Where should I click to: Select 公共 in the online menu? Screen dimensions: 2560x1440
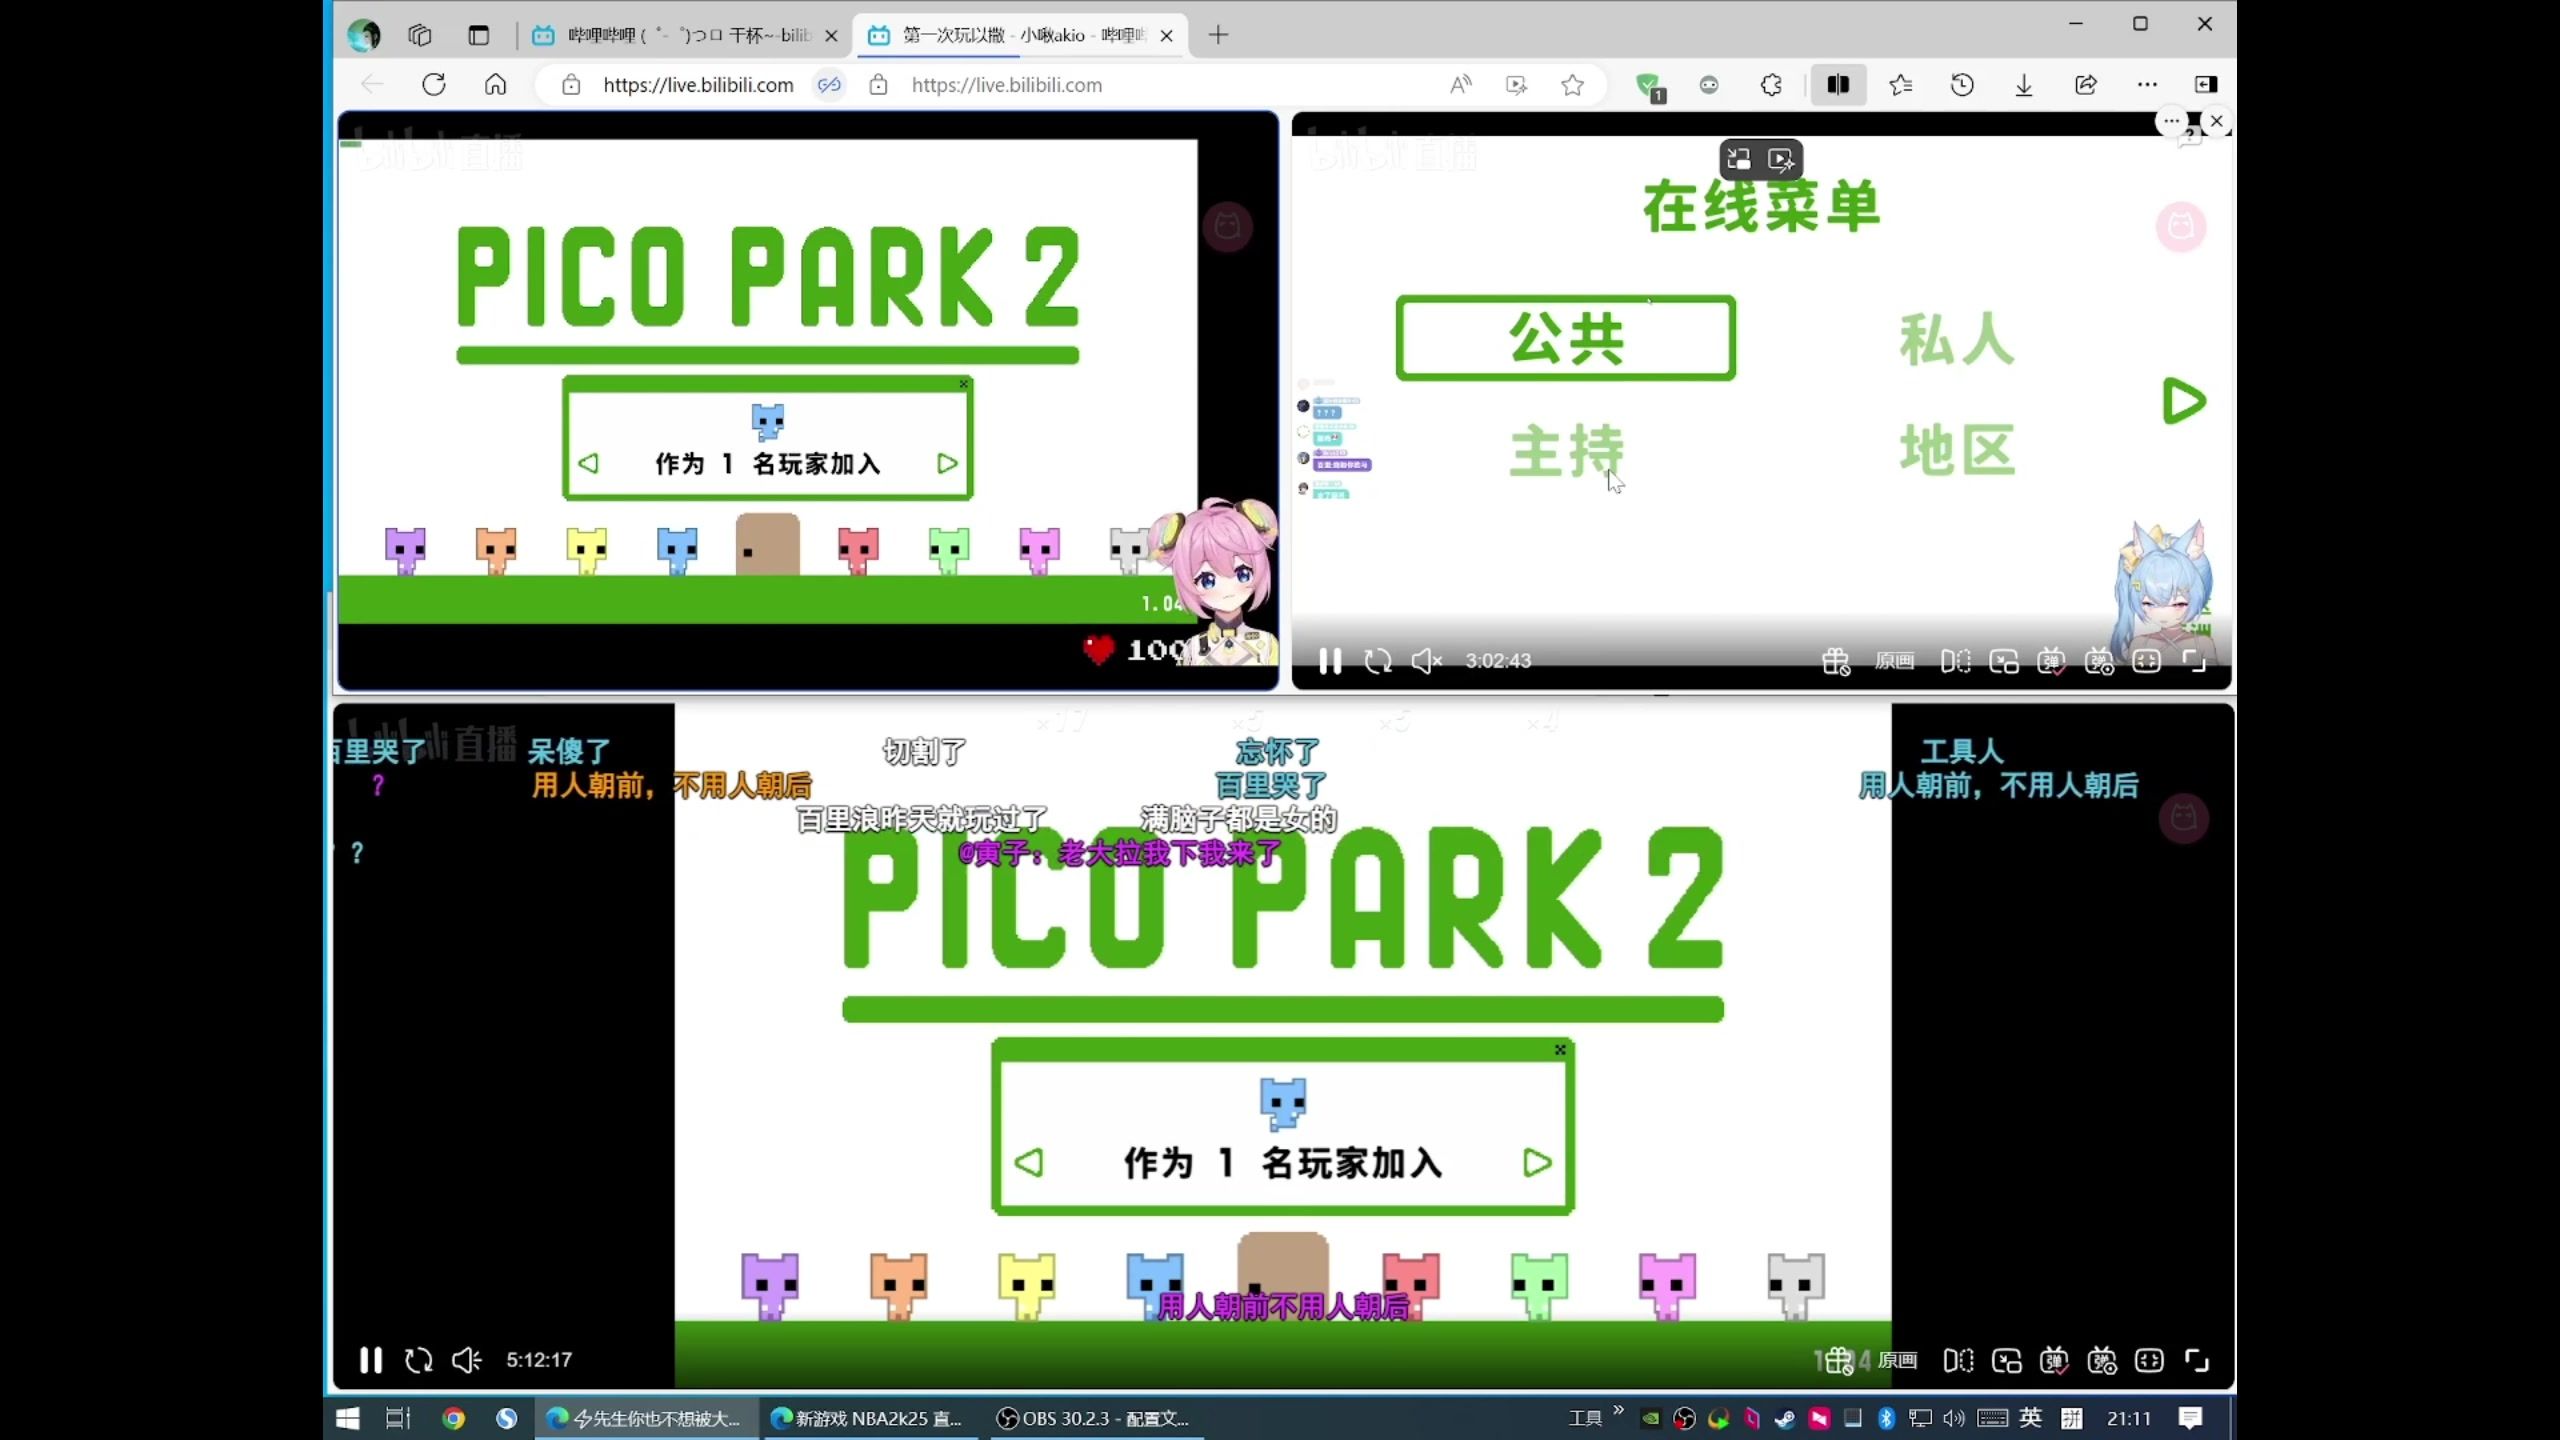pyautogui.click(x=1565, y=338)
